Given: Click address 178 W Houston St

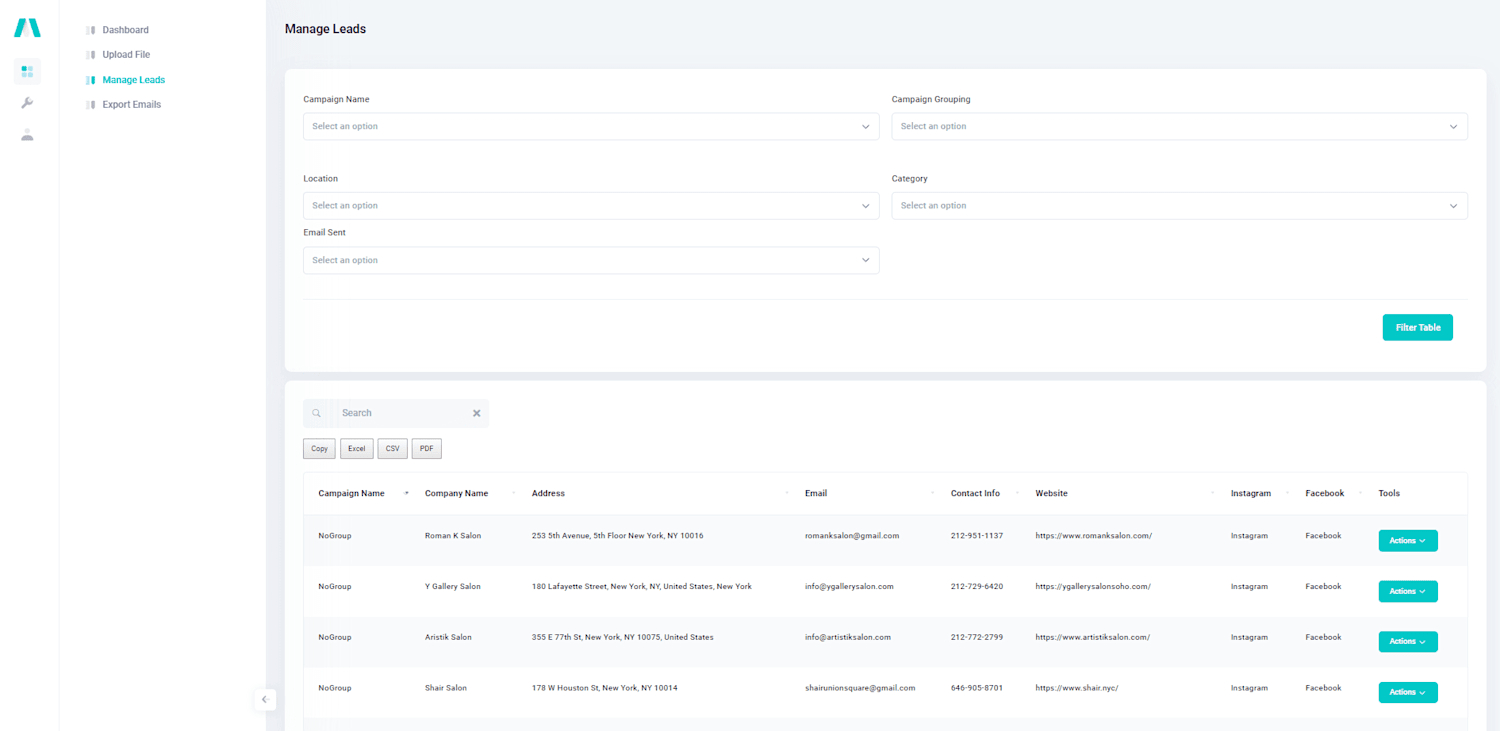Looking at the screenshot, I should [605, 688].
